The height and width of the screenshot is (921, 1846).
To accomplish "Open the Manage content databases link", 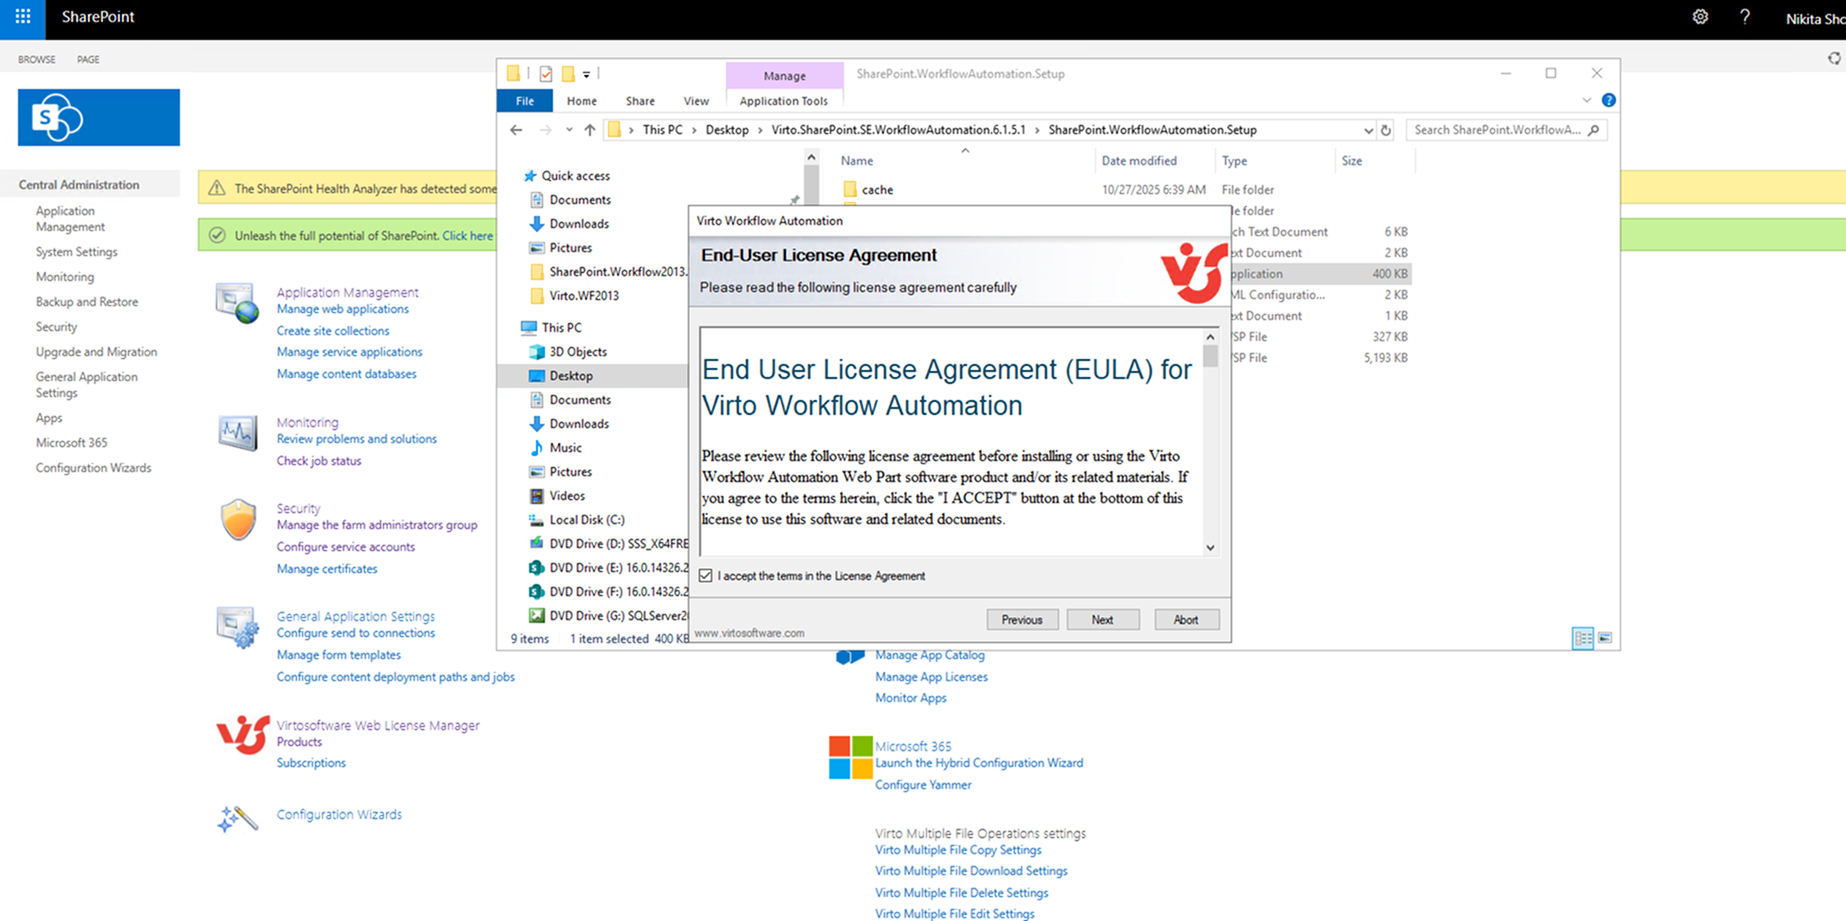I will coord(346,373).
